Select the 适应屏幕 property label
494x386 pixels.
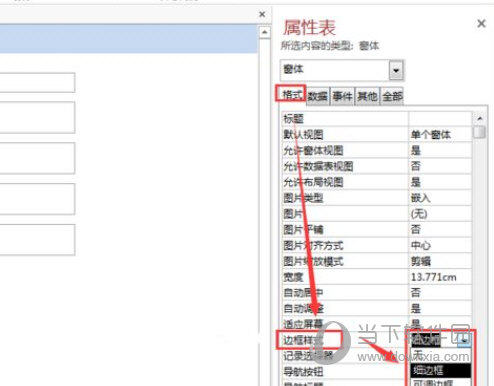point(303,324)
